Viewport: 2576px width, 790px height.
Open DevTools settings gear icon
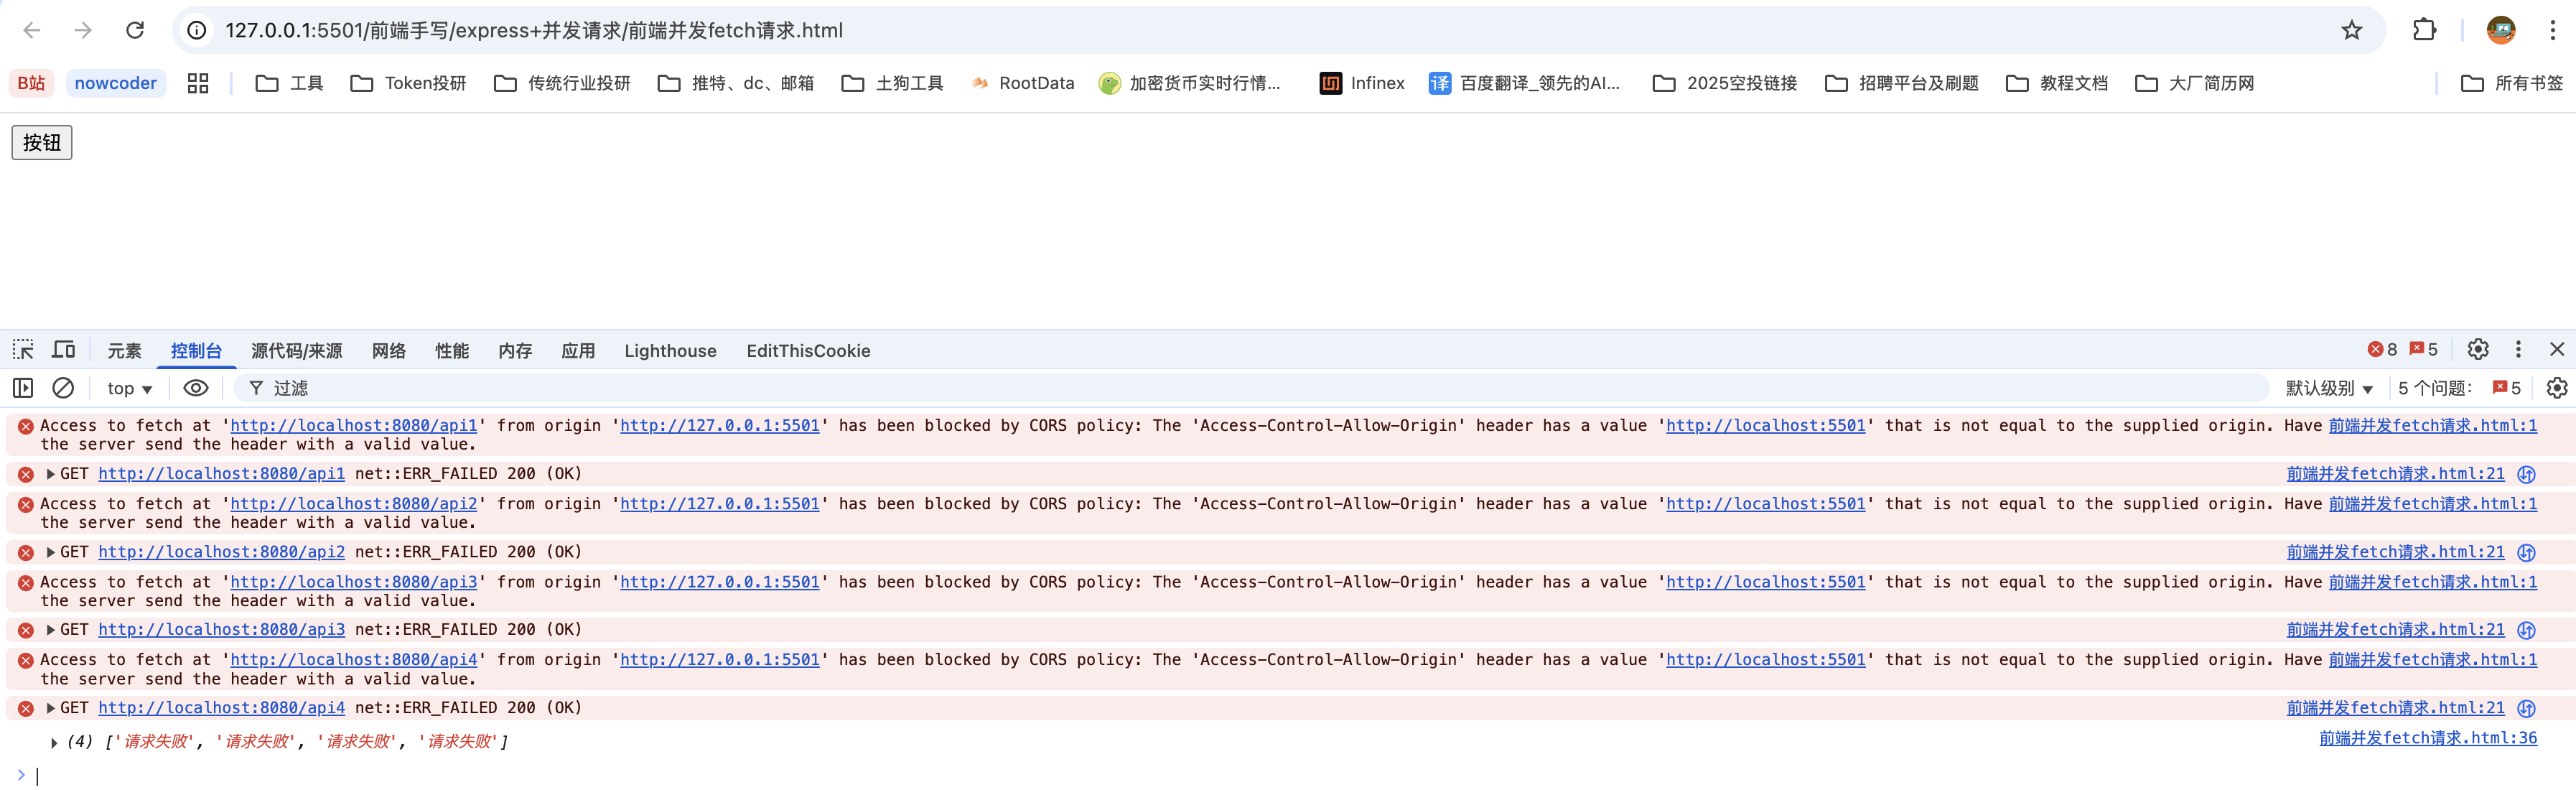tap(2477, 349)
